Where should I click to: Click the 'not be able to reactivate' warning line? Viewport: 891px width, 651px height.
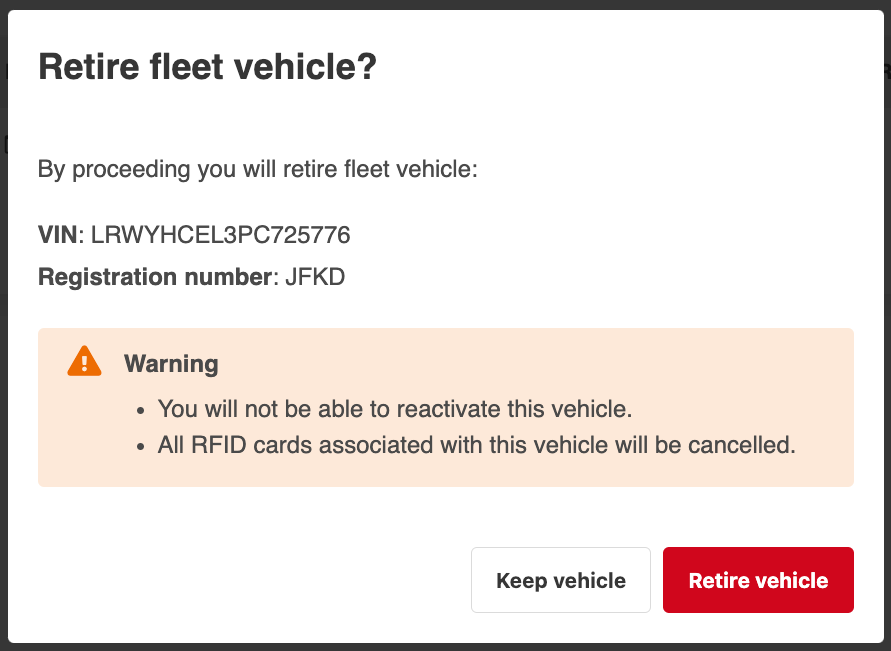pyautogui.click(x=395, y=409)
